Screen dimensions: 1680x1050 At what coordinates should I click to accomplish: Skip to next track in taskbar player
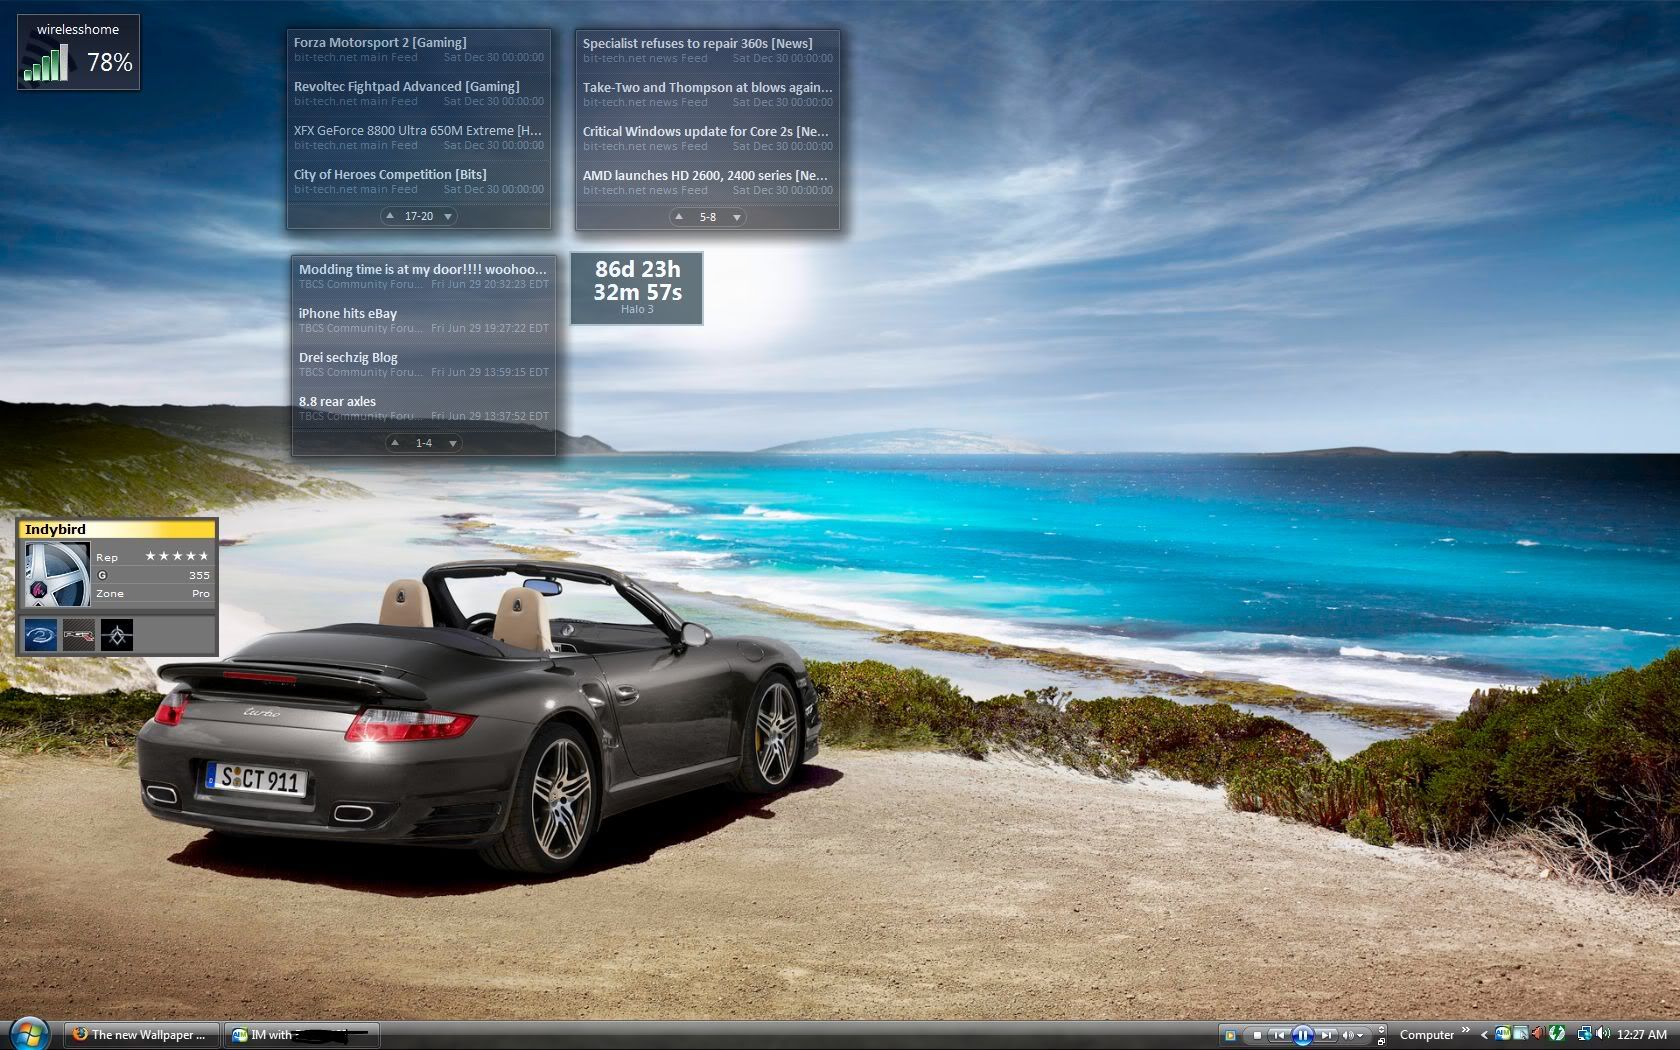point(1326,1035)
